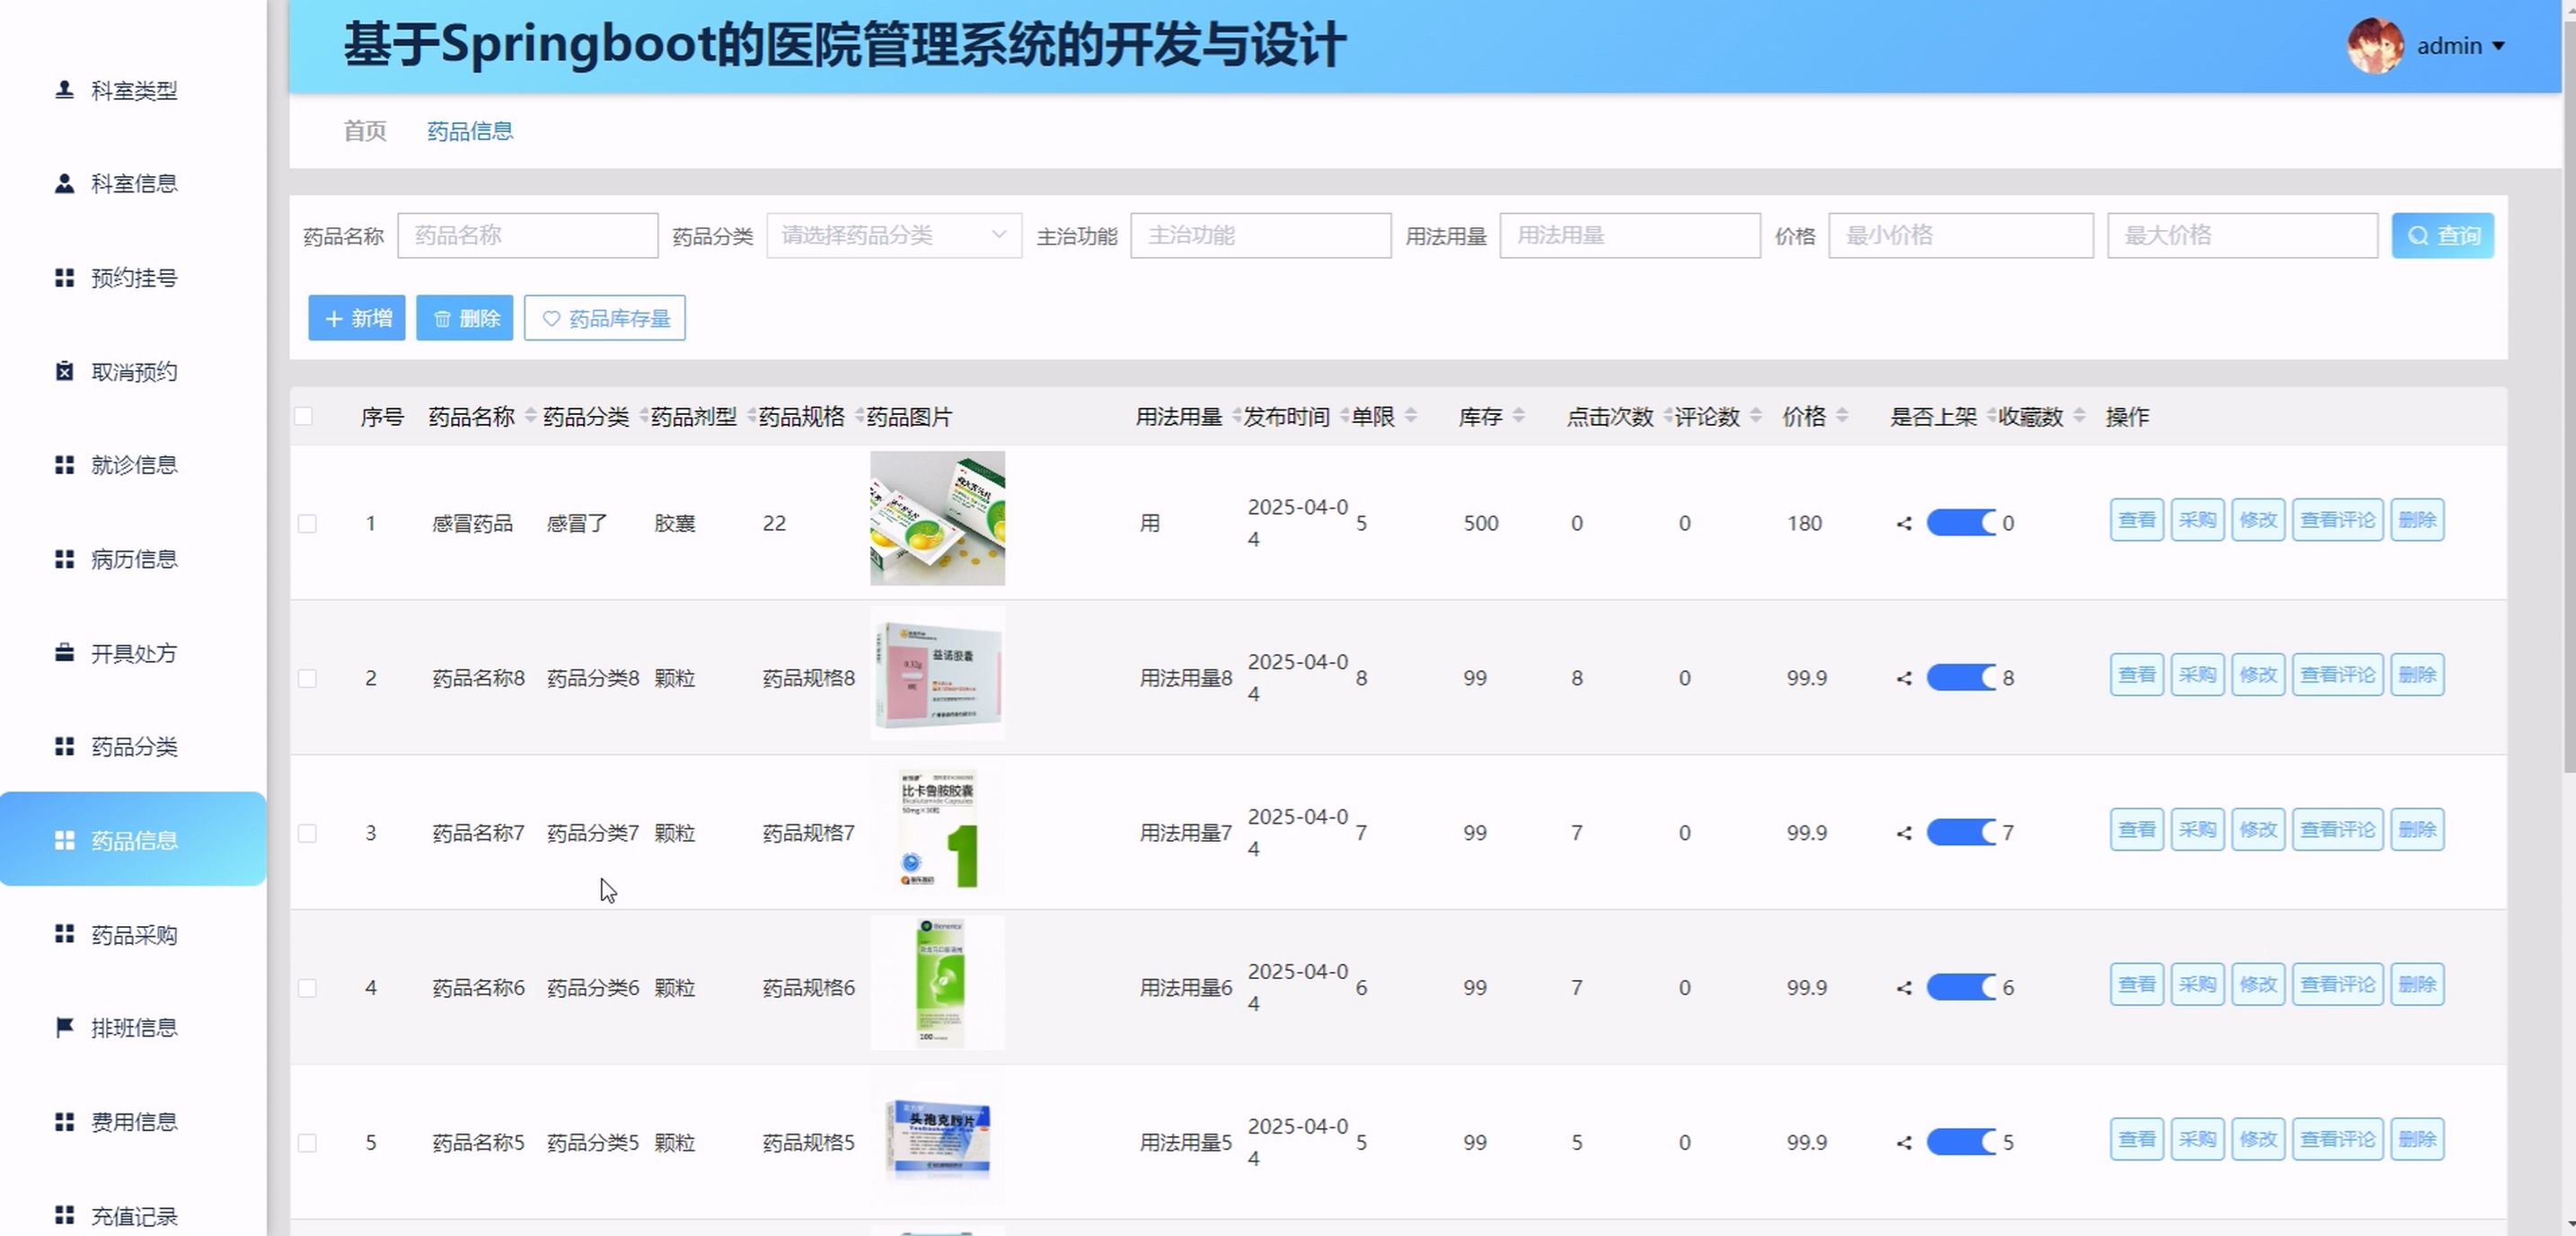Check the row checkbox for 药品名称8
This screenshot has height=1236, width=2576.
click(307, 678)
